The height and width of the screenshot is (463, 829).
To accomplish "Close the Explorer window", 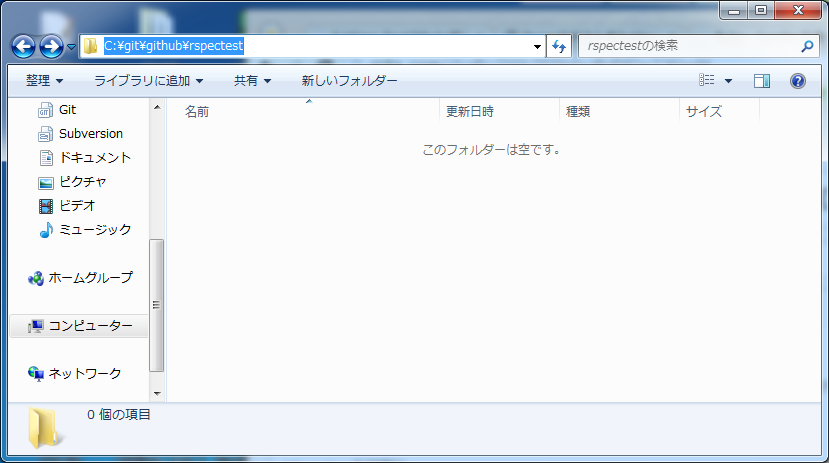I will click(x=798, y=11).
